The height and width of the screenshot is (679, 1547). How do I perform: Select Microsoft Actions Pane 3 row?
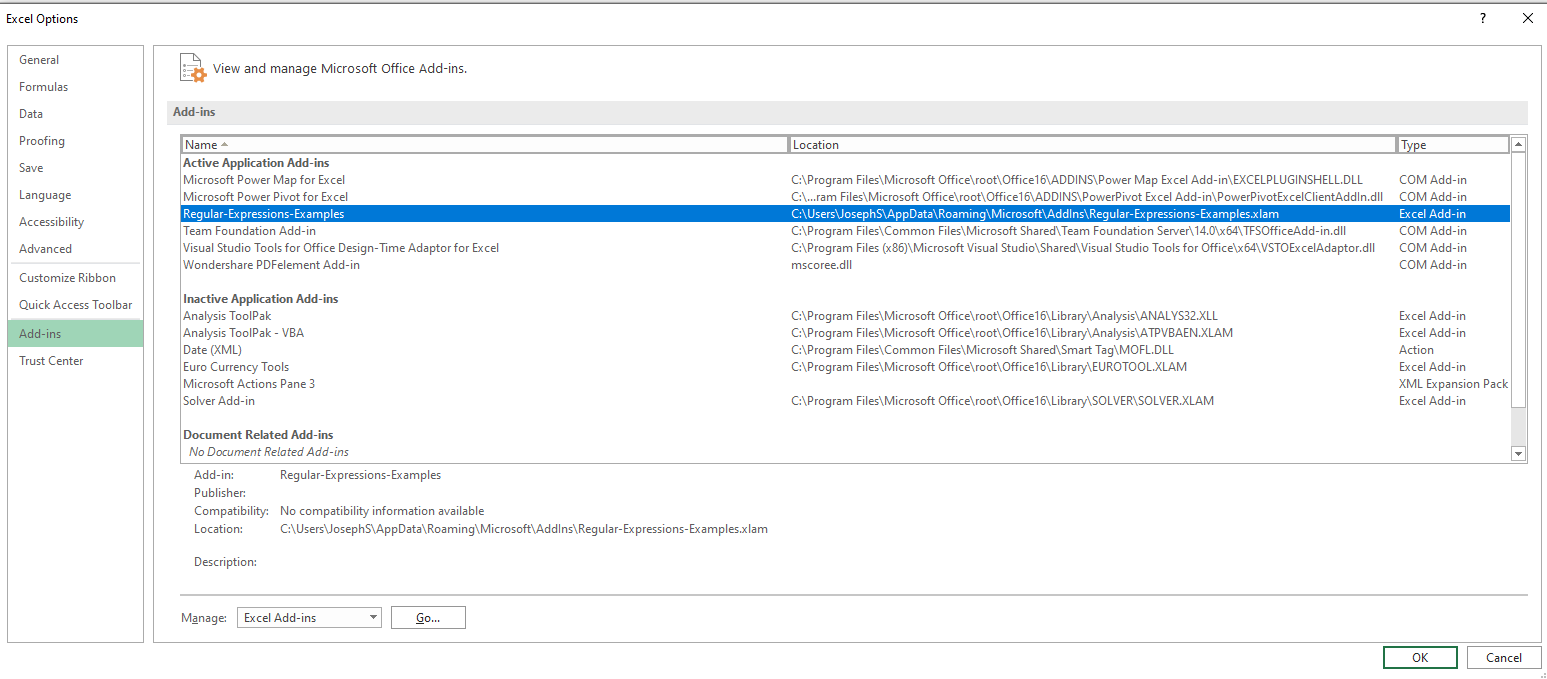(845, 384)
